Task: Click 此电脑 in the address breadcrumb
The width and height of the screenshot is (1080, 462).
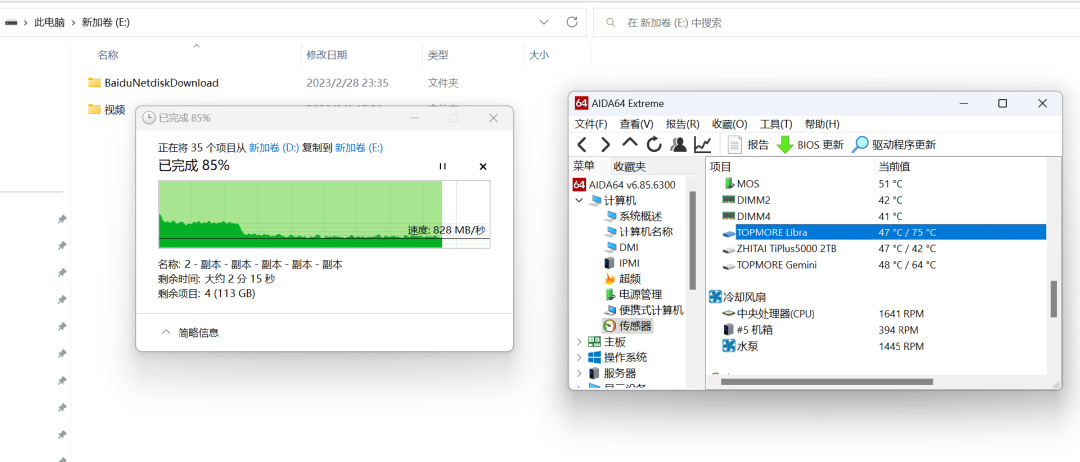Action: [x=49, y=23]
